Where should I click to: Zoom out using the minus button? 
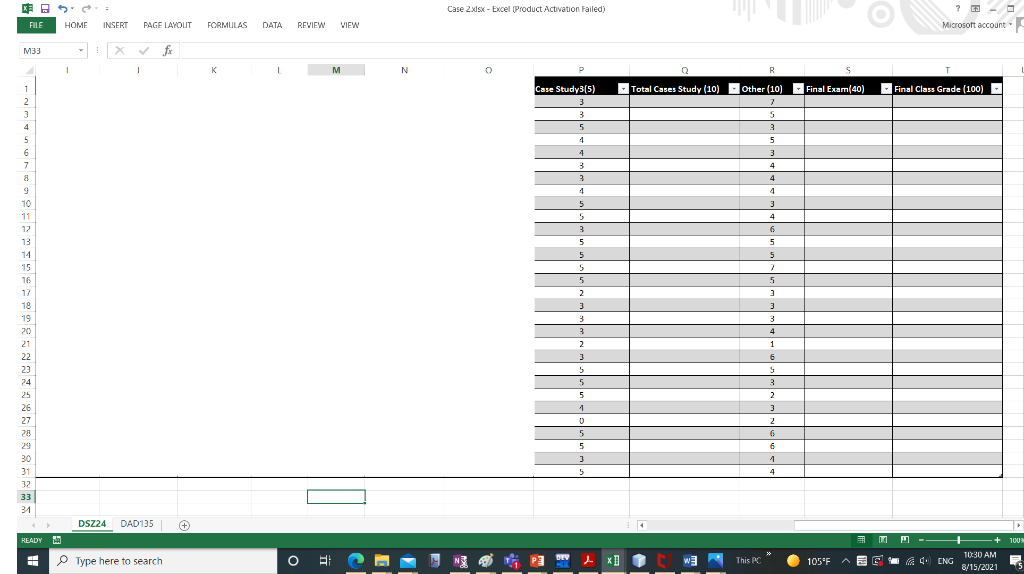921,540
